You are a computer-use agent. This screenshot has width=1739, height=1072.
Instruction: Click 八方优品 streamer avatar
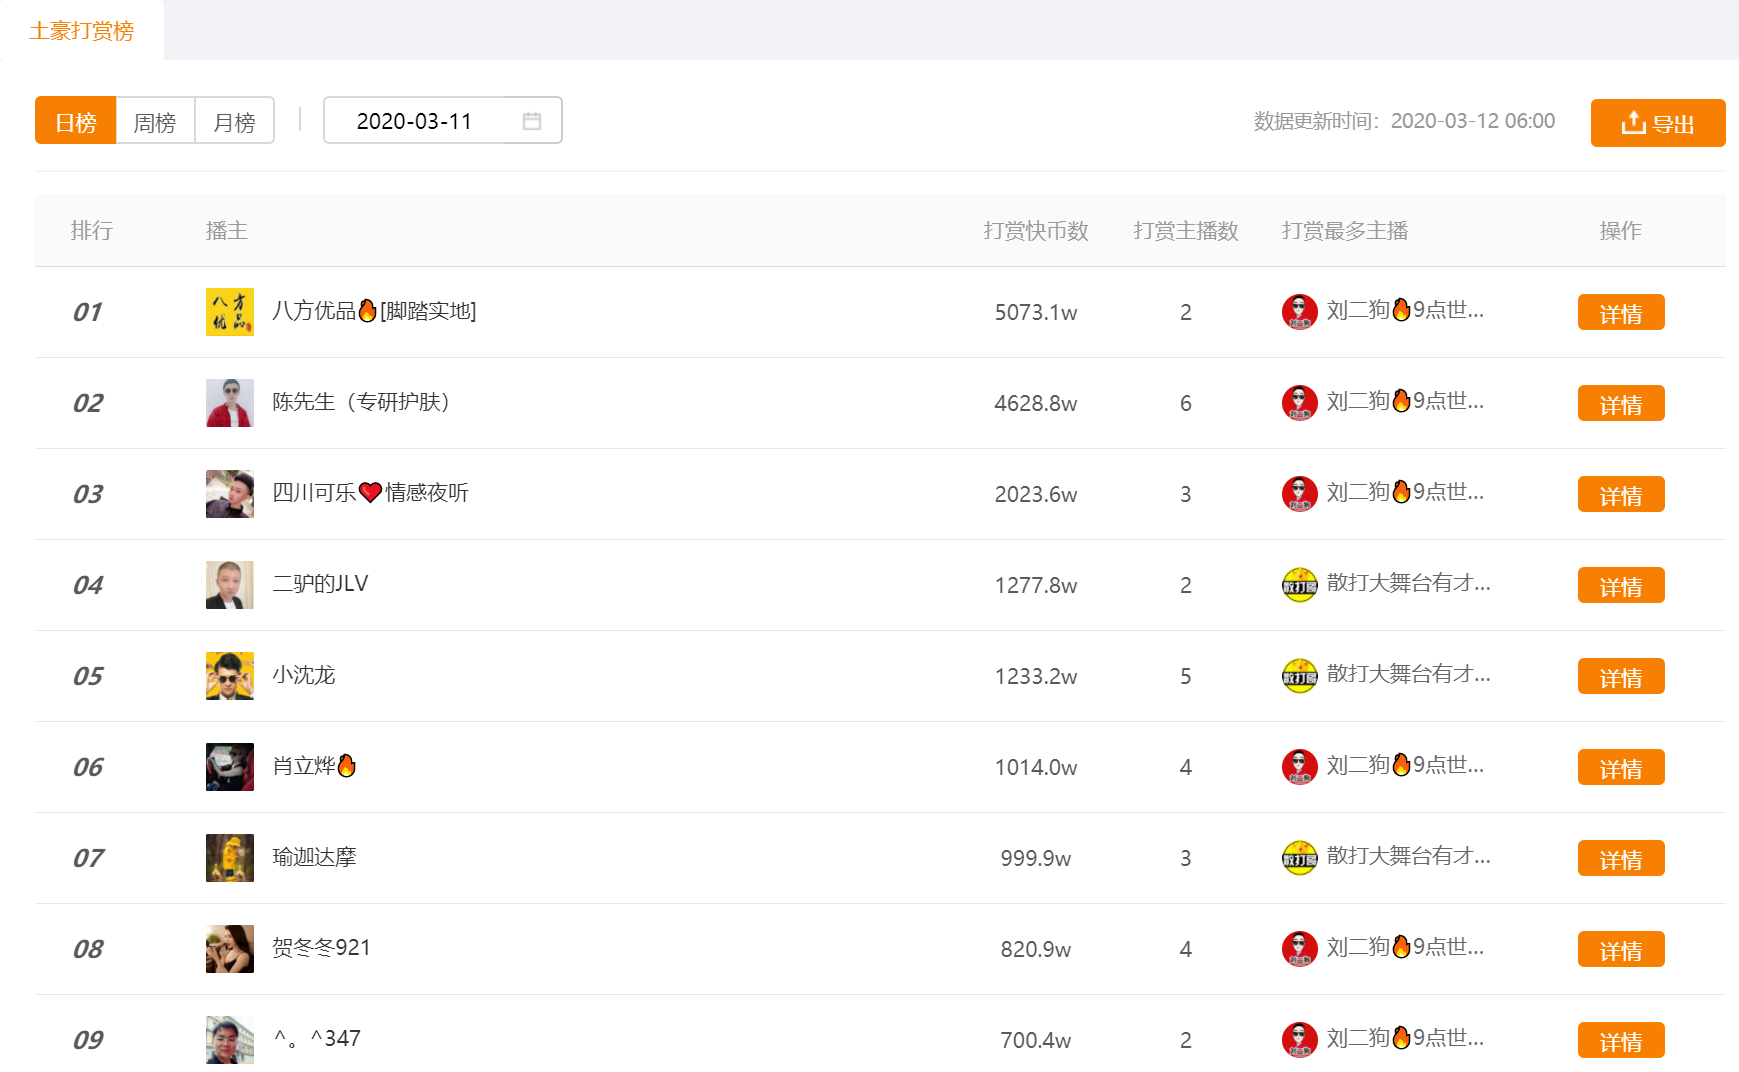coord(229,312)
